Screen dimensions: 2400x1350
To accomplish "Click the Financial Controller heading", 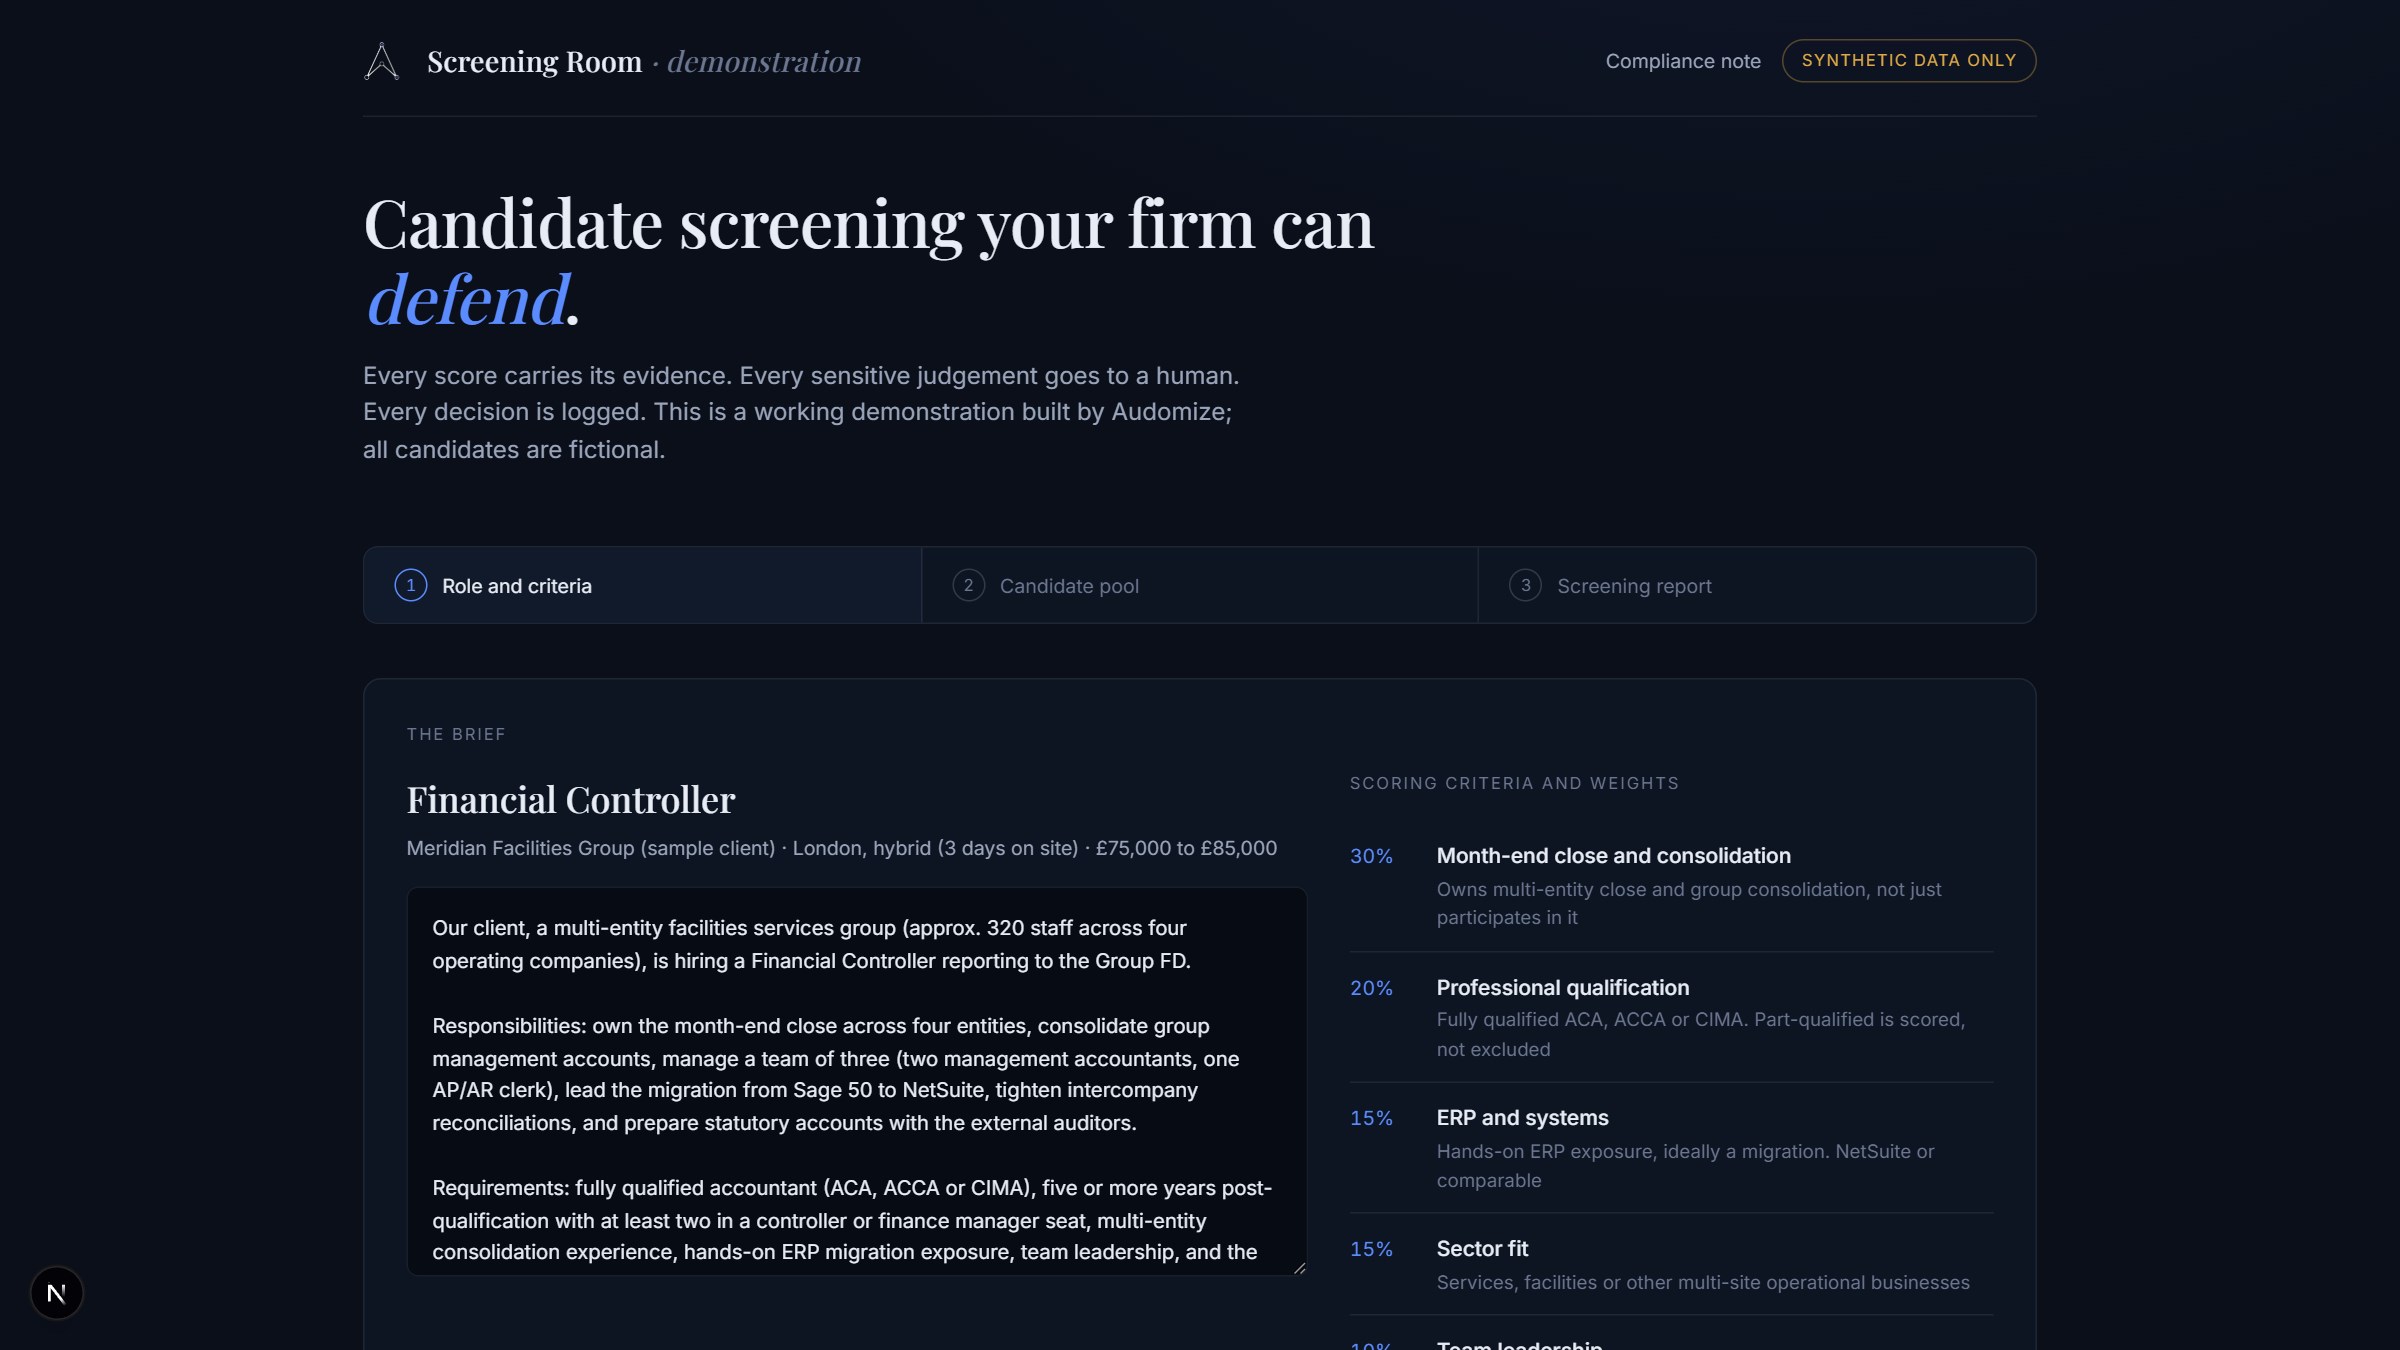I will click(x=571, y=800).
